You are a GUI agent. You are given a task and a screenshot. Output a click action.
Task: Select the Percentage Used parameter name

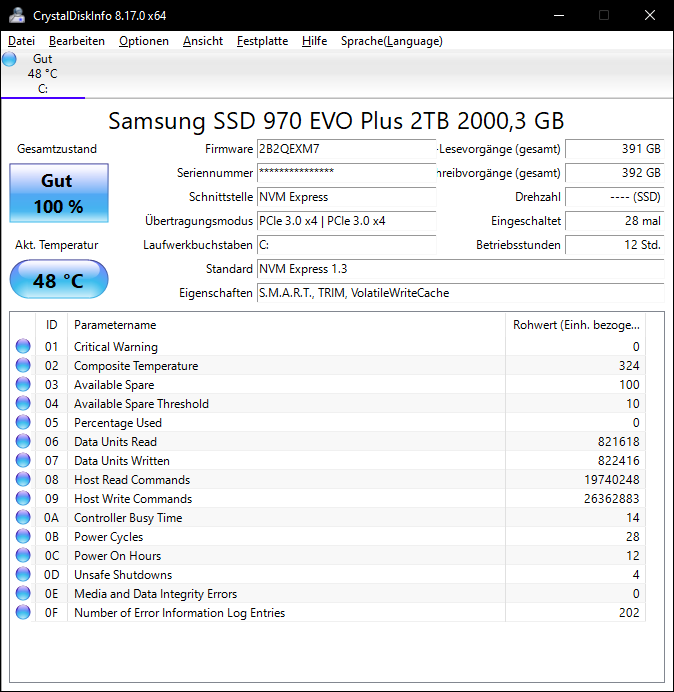[x=118, y=423]
